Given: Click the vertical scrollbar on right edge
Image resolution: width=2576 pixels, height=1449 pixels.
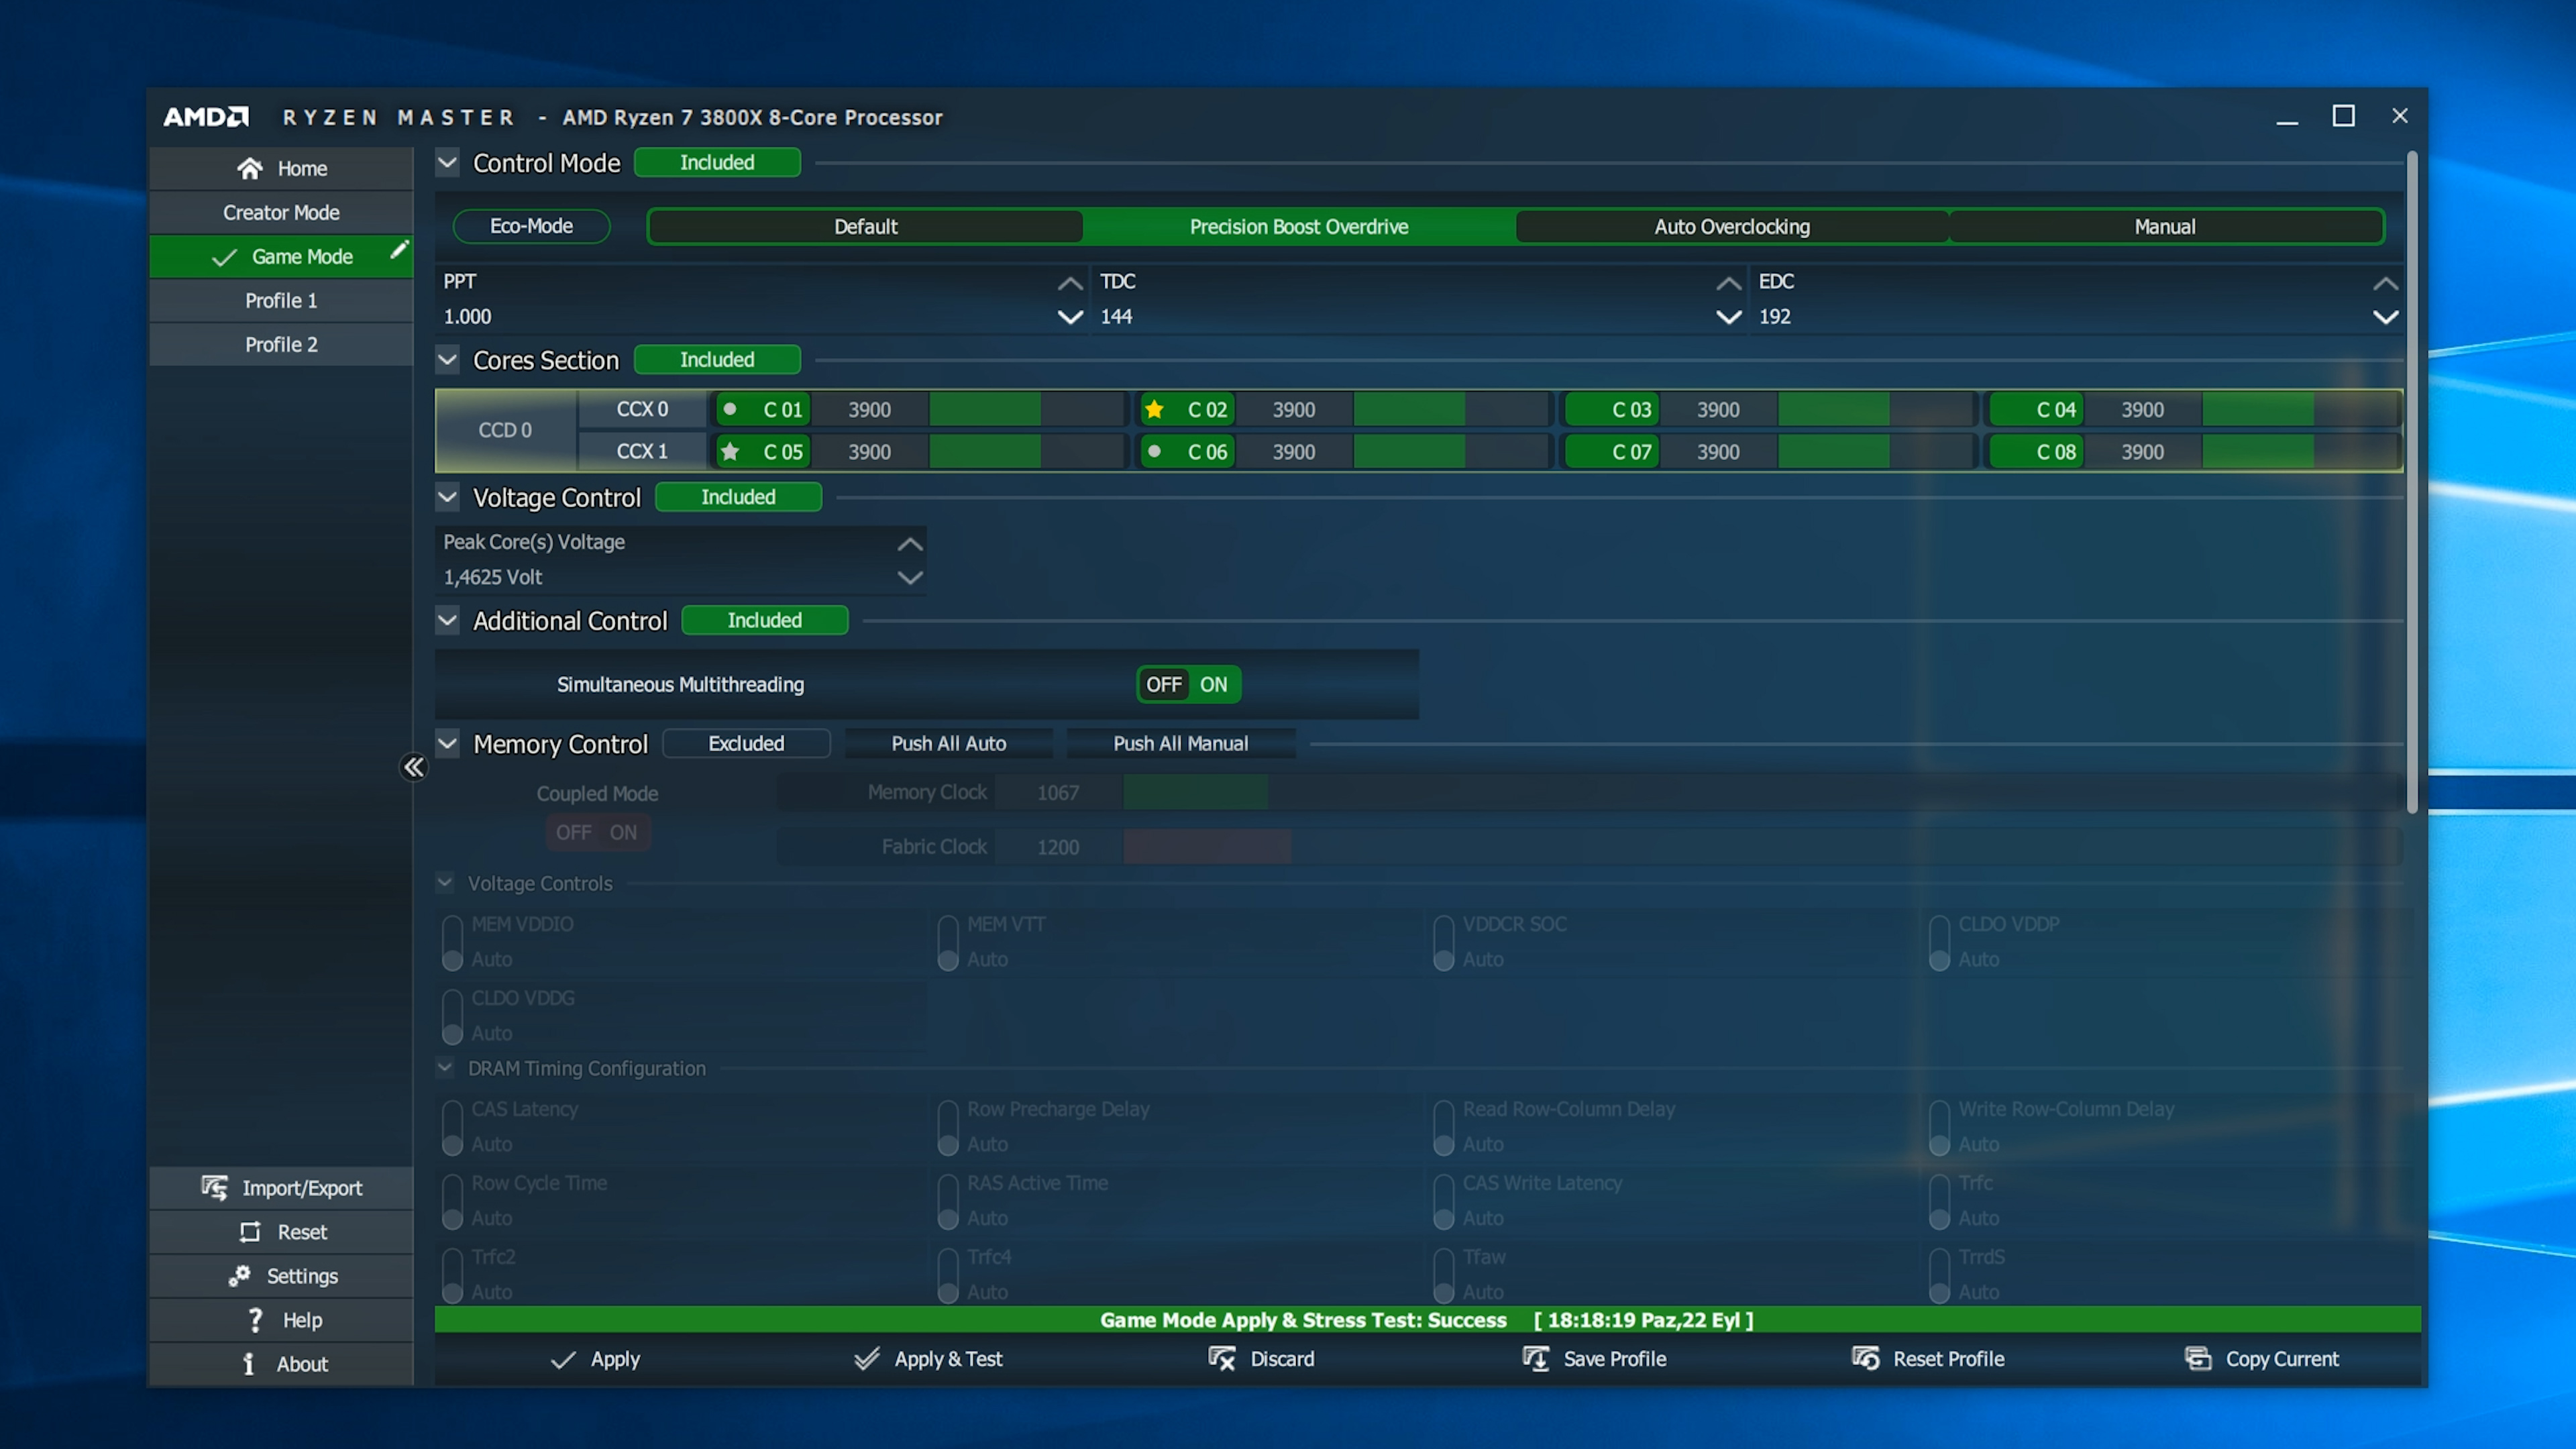Looking at the screenshot, I should tap(2412, 482).
